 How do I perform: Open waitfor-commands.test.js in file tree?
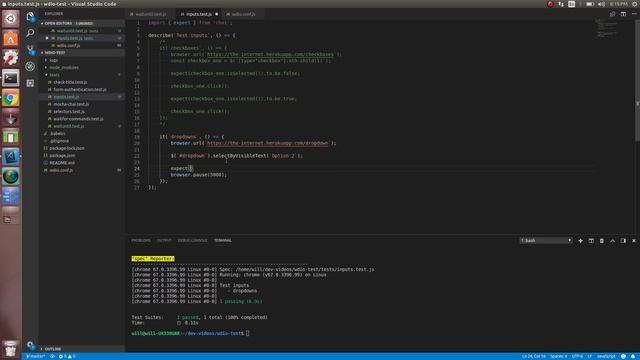click(82, 119)
